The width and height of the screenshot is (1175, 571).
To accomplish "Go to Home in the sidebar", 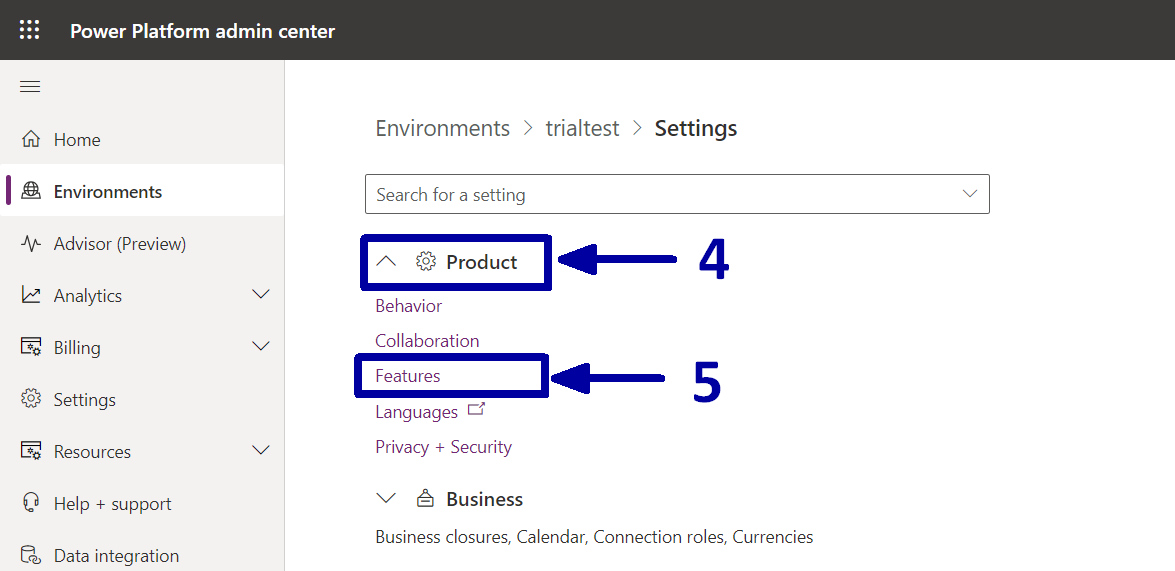I will [142, 139].
